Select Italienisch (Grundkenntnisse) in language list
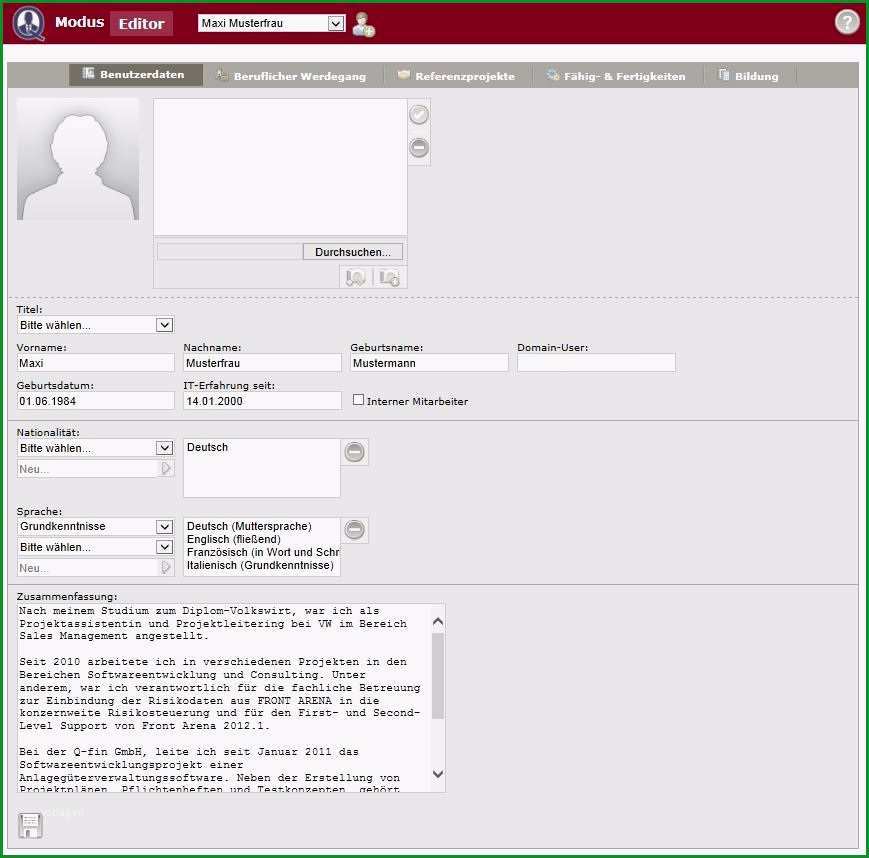Screen dimensions: 869x858 (x=260, y=565)
